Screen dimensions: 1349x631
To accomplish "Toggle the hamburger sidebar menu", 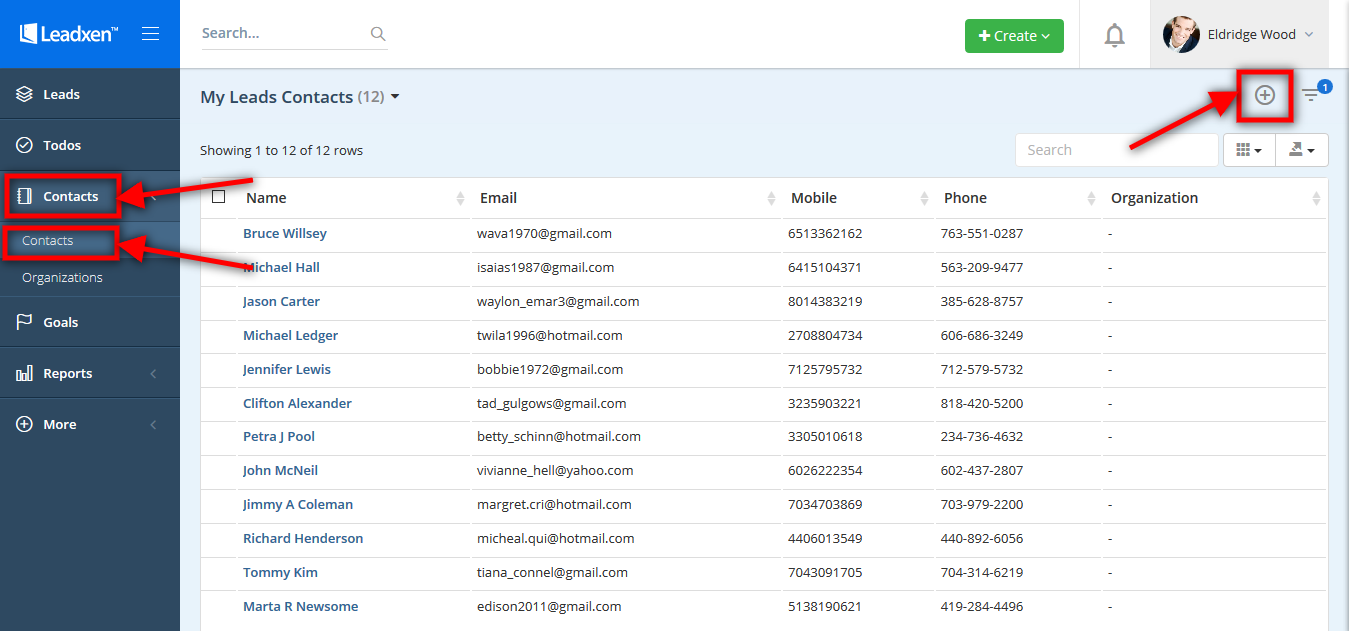I will click(x=151, y=34).
